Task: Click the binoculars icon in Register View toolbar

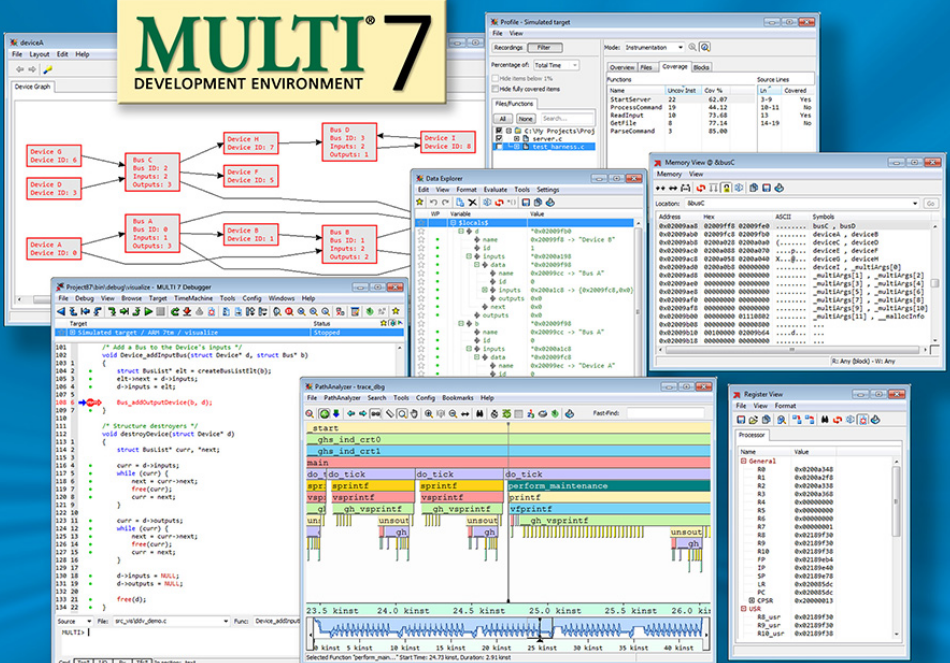Action: 825,419
